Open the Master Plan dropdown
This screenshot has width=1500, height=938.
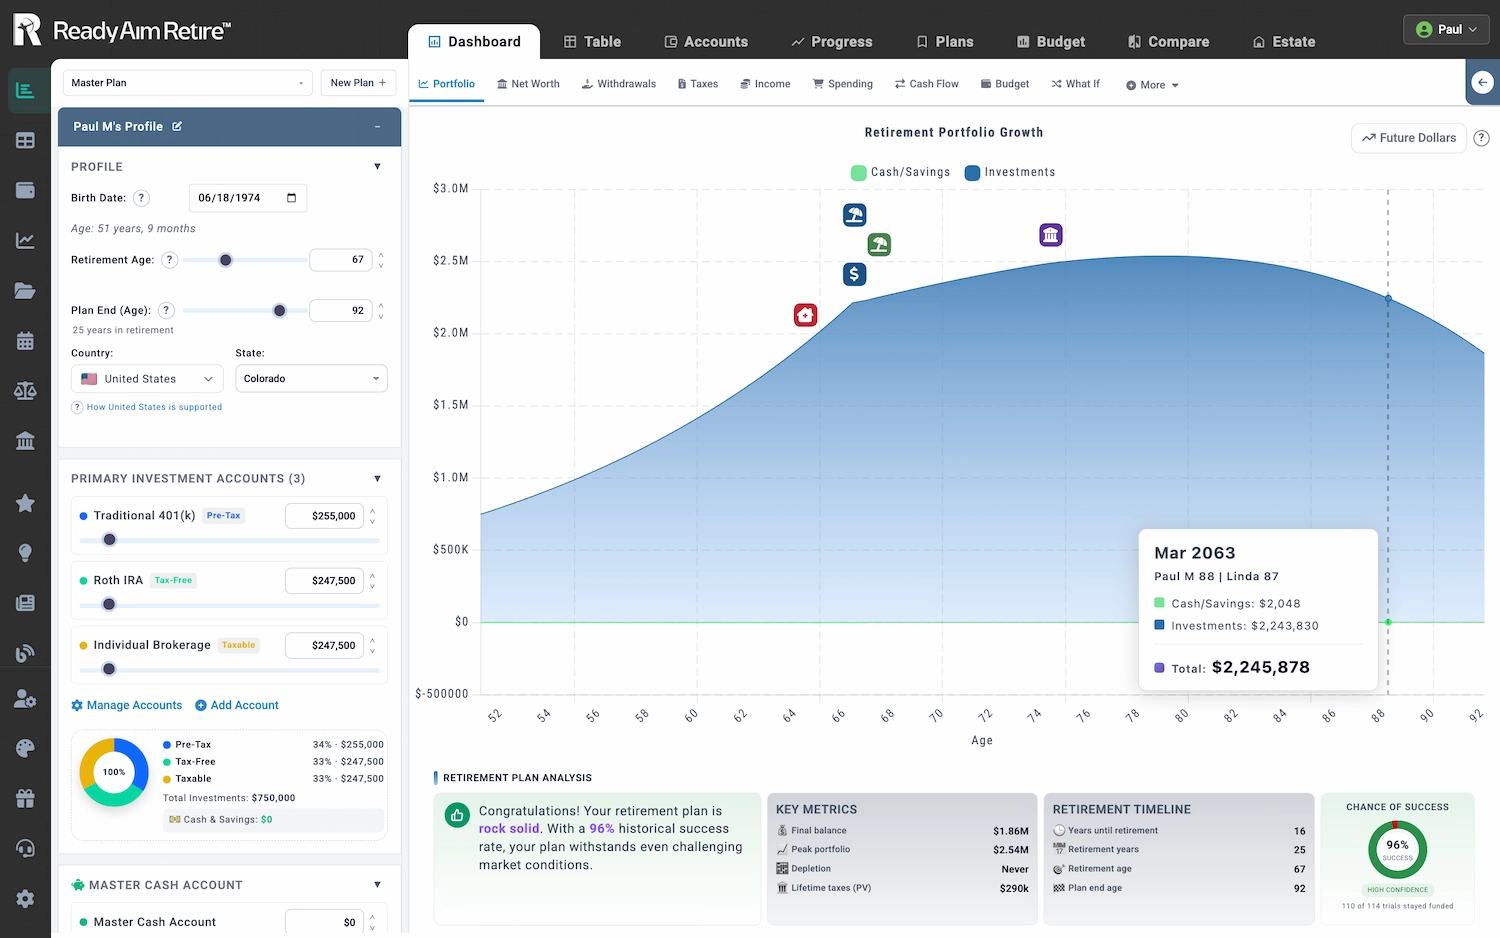pos(187,83)
